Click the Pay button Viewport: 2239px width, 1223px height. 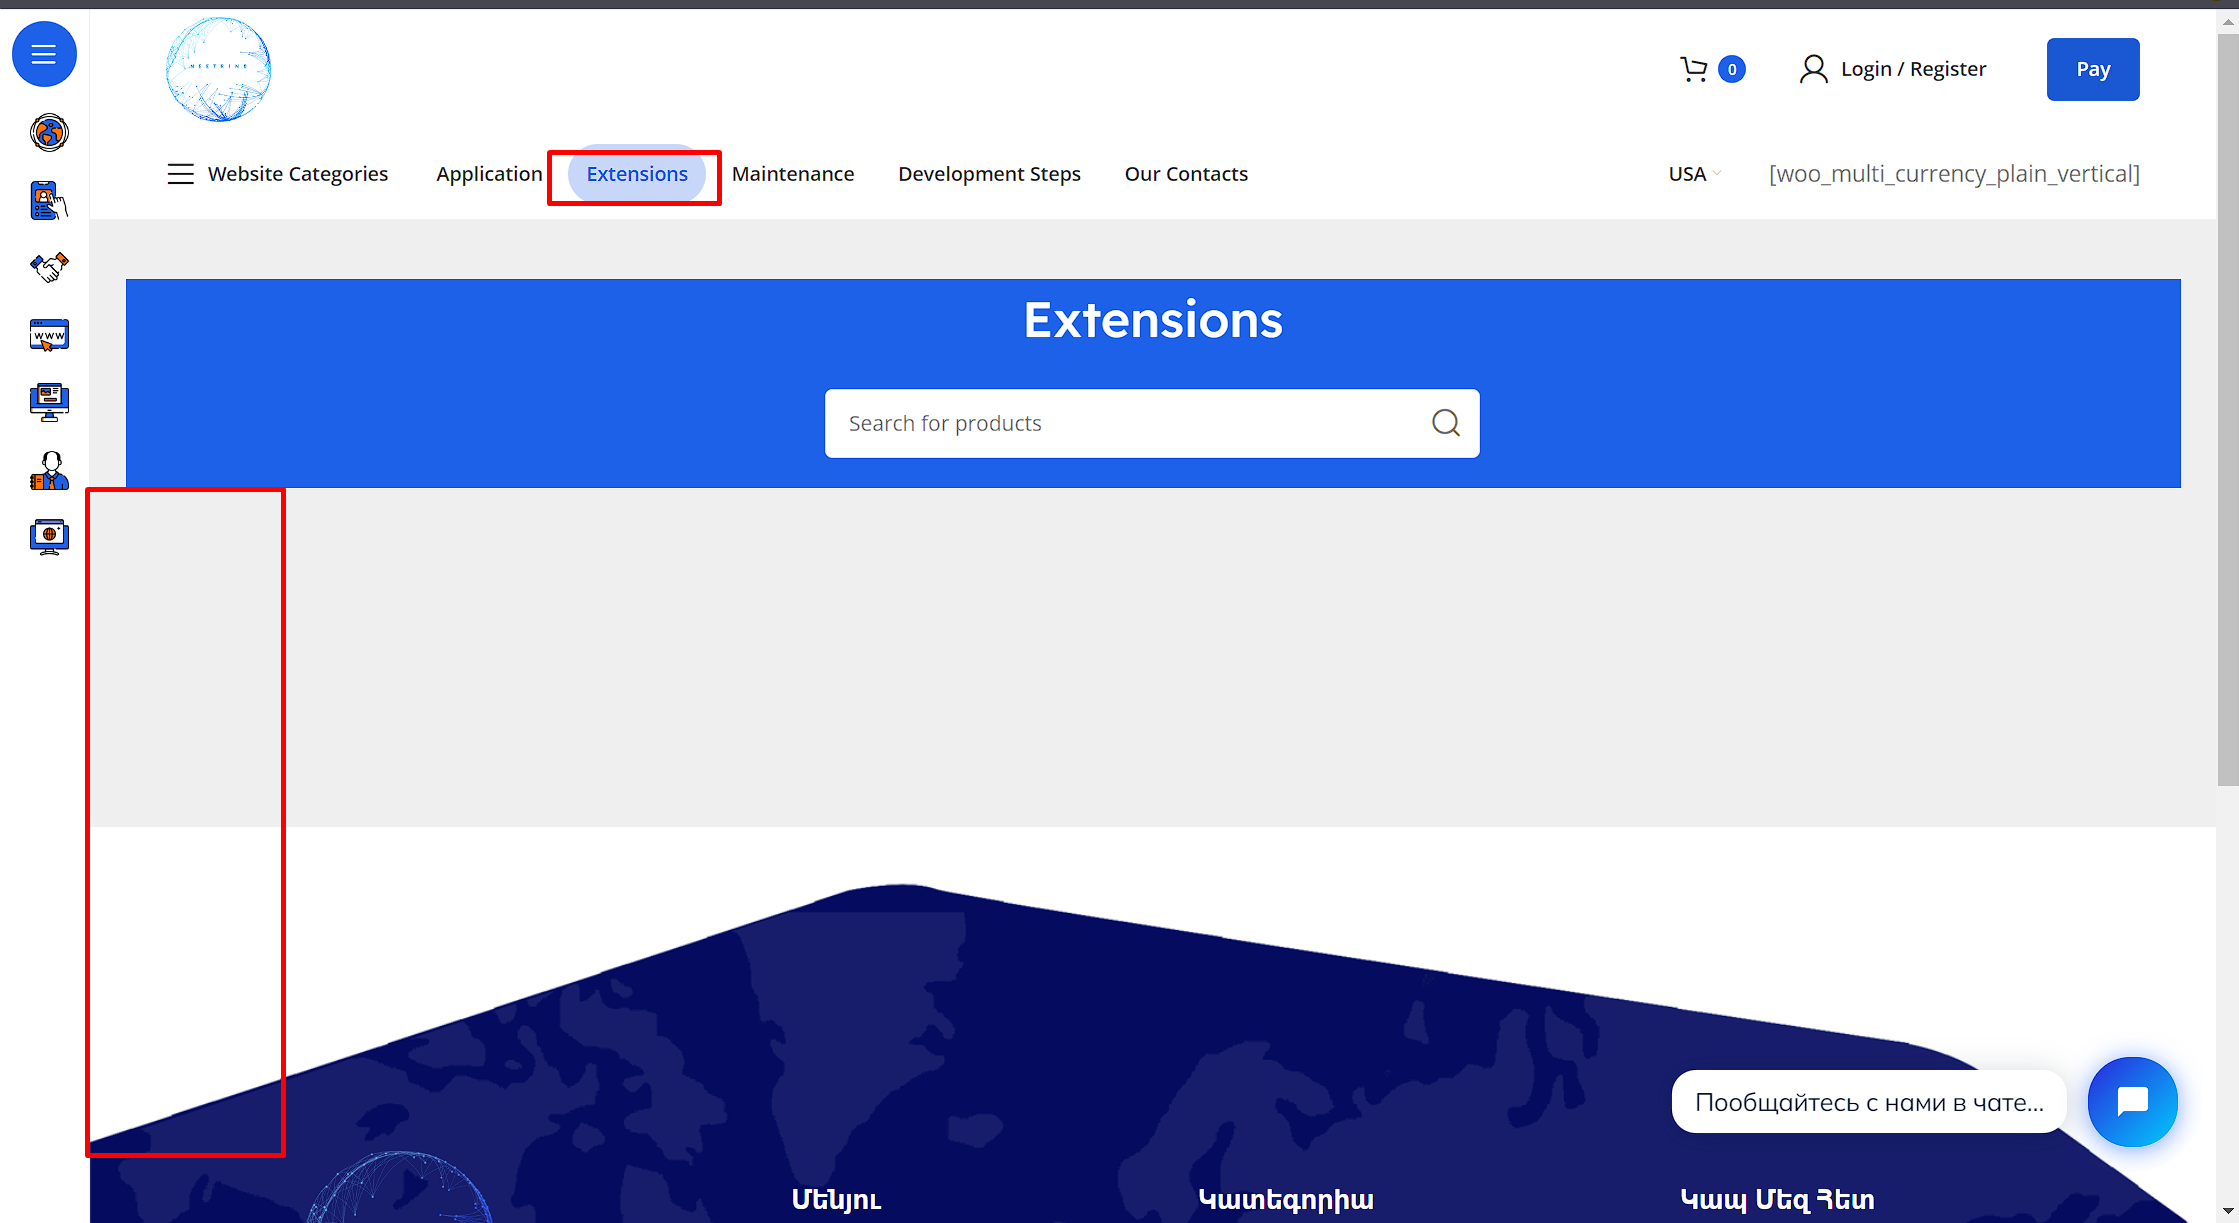(2093, 69)
